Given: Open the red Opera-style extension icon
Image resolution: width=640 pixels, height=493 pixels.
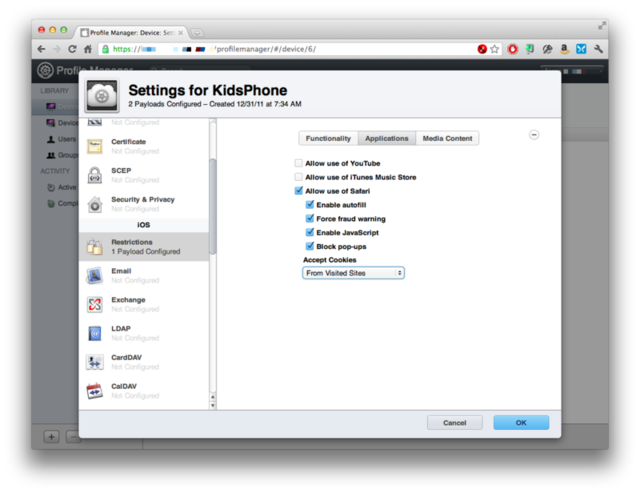Looking at the screenshot, I should [x=513, y=49].
